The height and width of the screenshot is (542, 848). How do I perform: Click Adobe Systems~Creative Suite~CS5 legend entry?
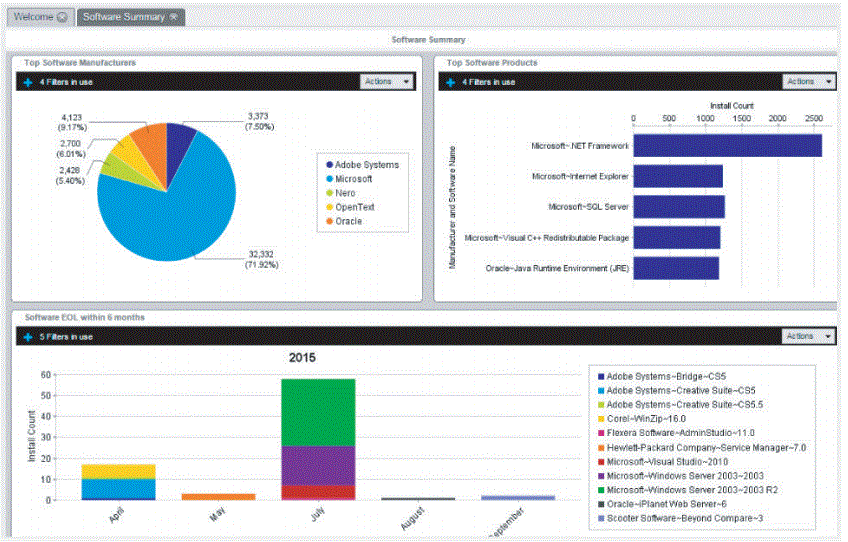(x=677, y=391)
